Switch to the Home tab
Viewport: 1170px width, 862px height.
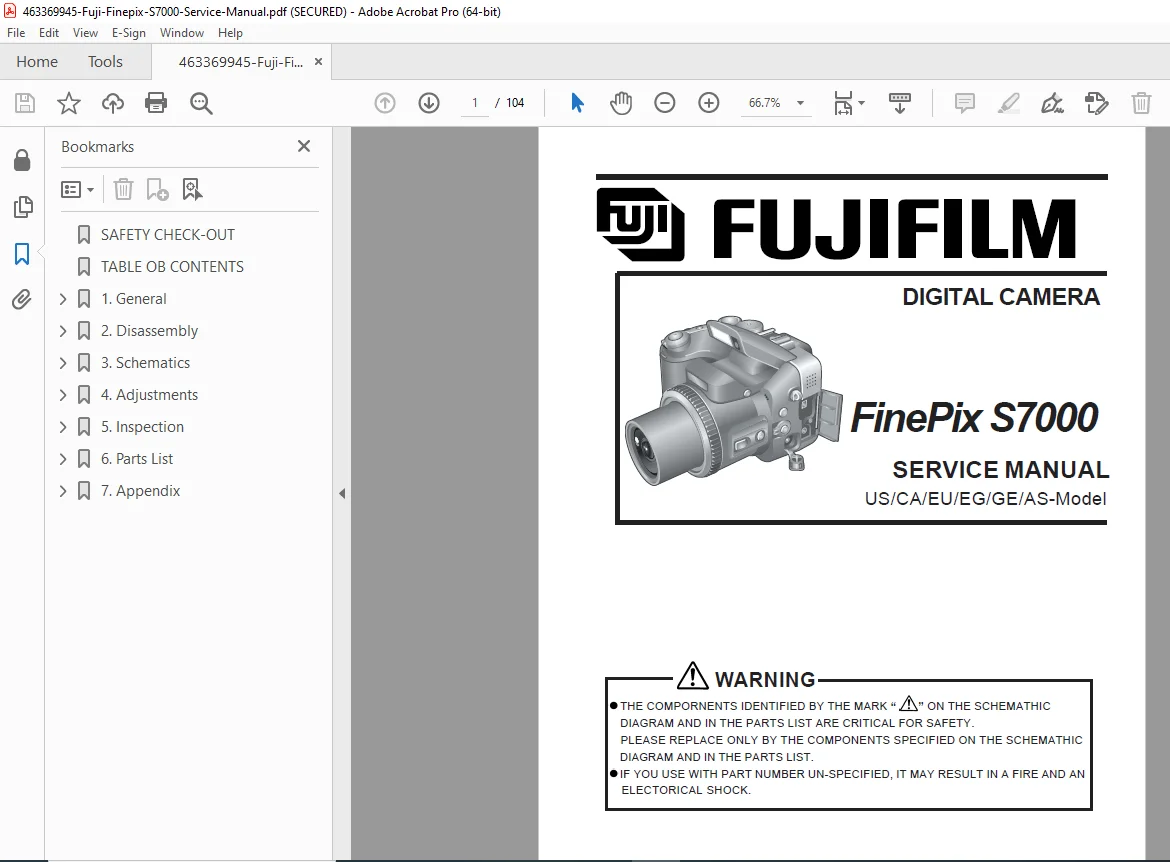(37, 62)
